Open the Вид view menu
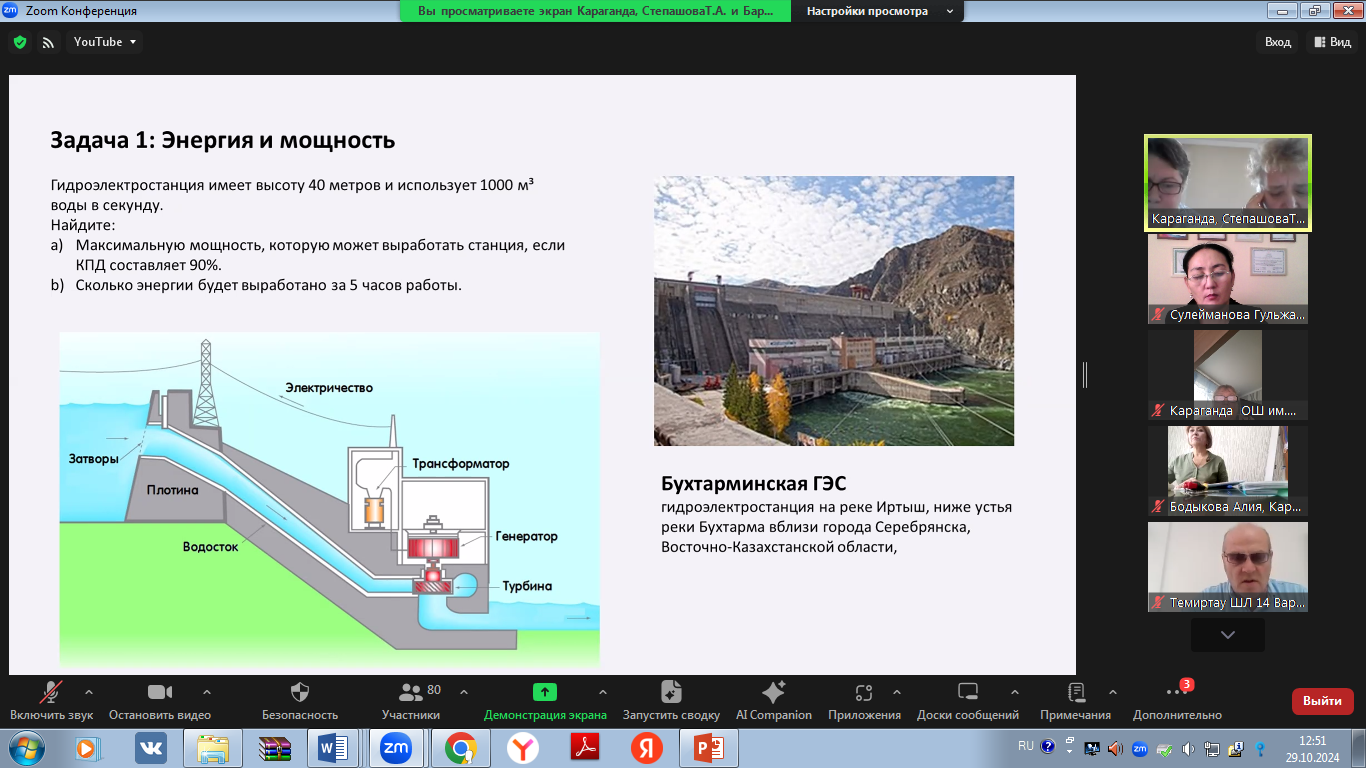 [x=1333, y=42]
